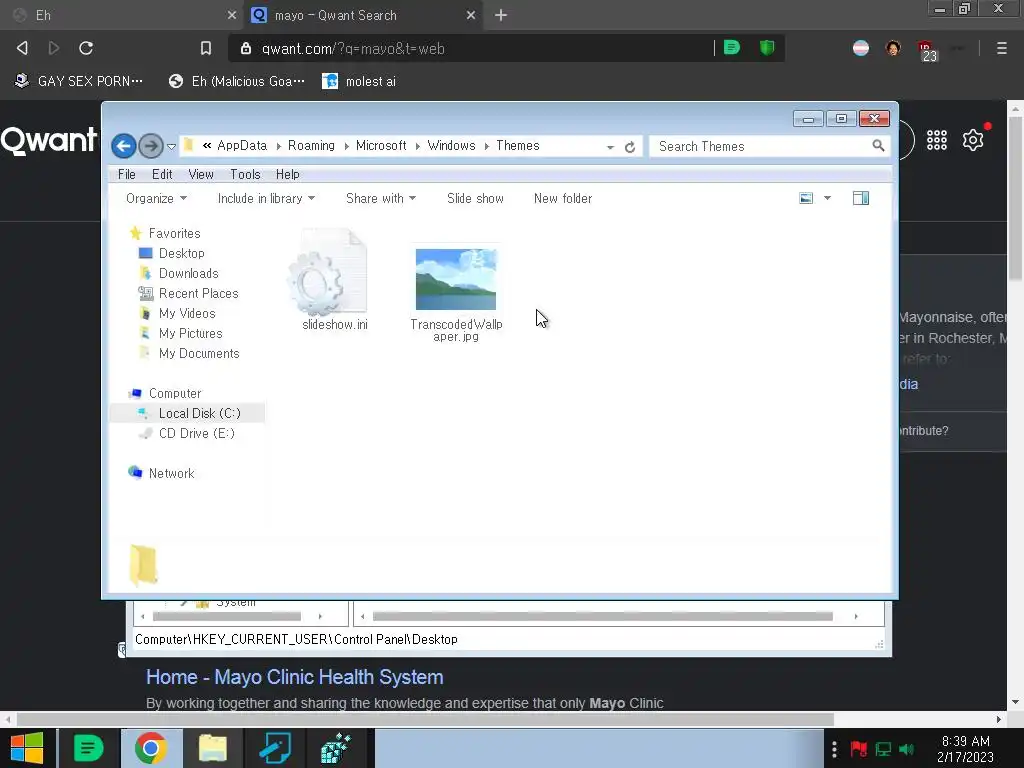The image size is (1024, 768).
Task: Open File Explorer from taskbar
Action: tap(212, 748)
